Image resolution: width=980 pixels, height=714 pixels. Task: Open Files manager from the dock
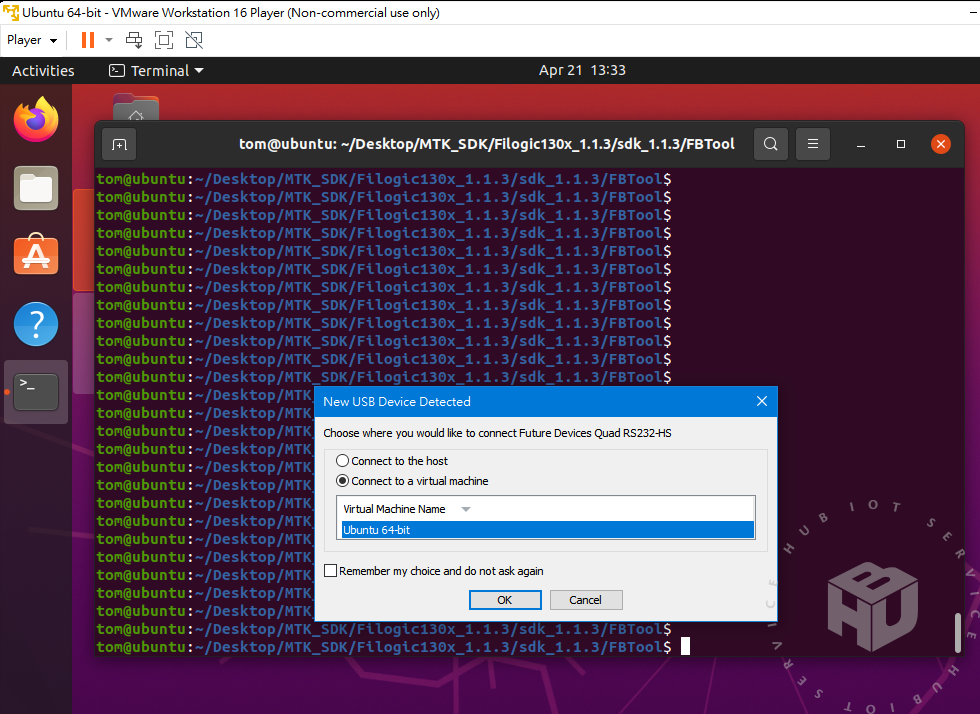[x=36, y=188]
